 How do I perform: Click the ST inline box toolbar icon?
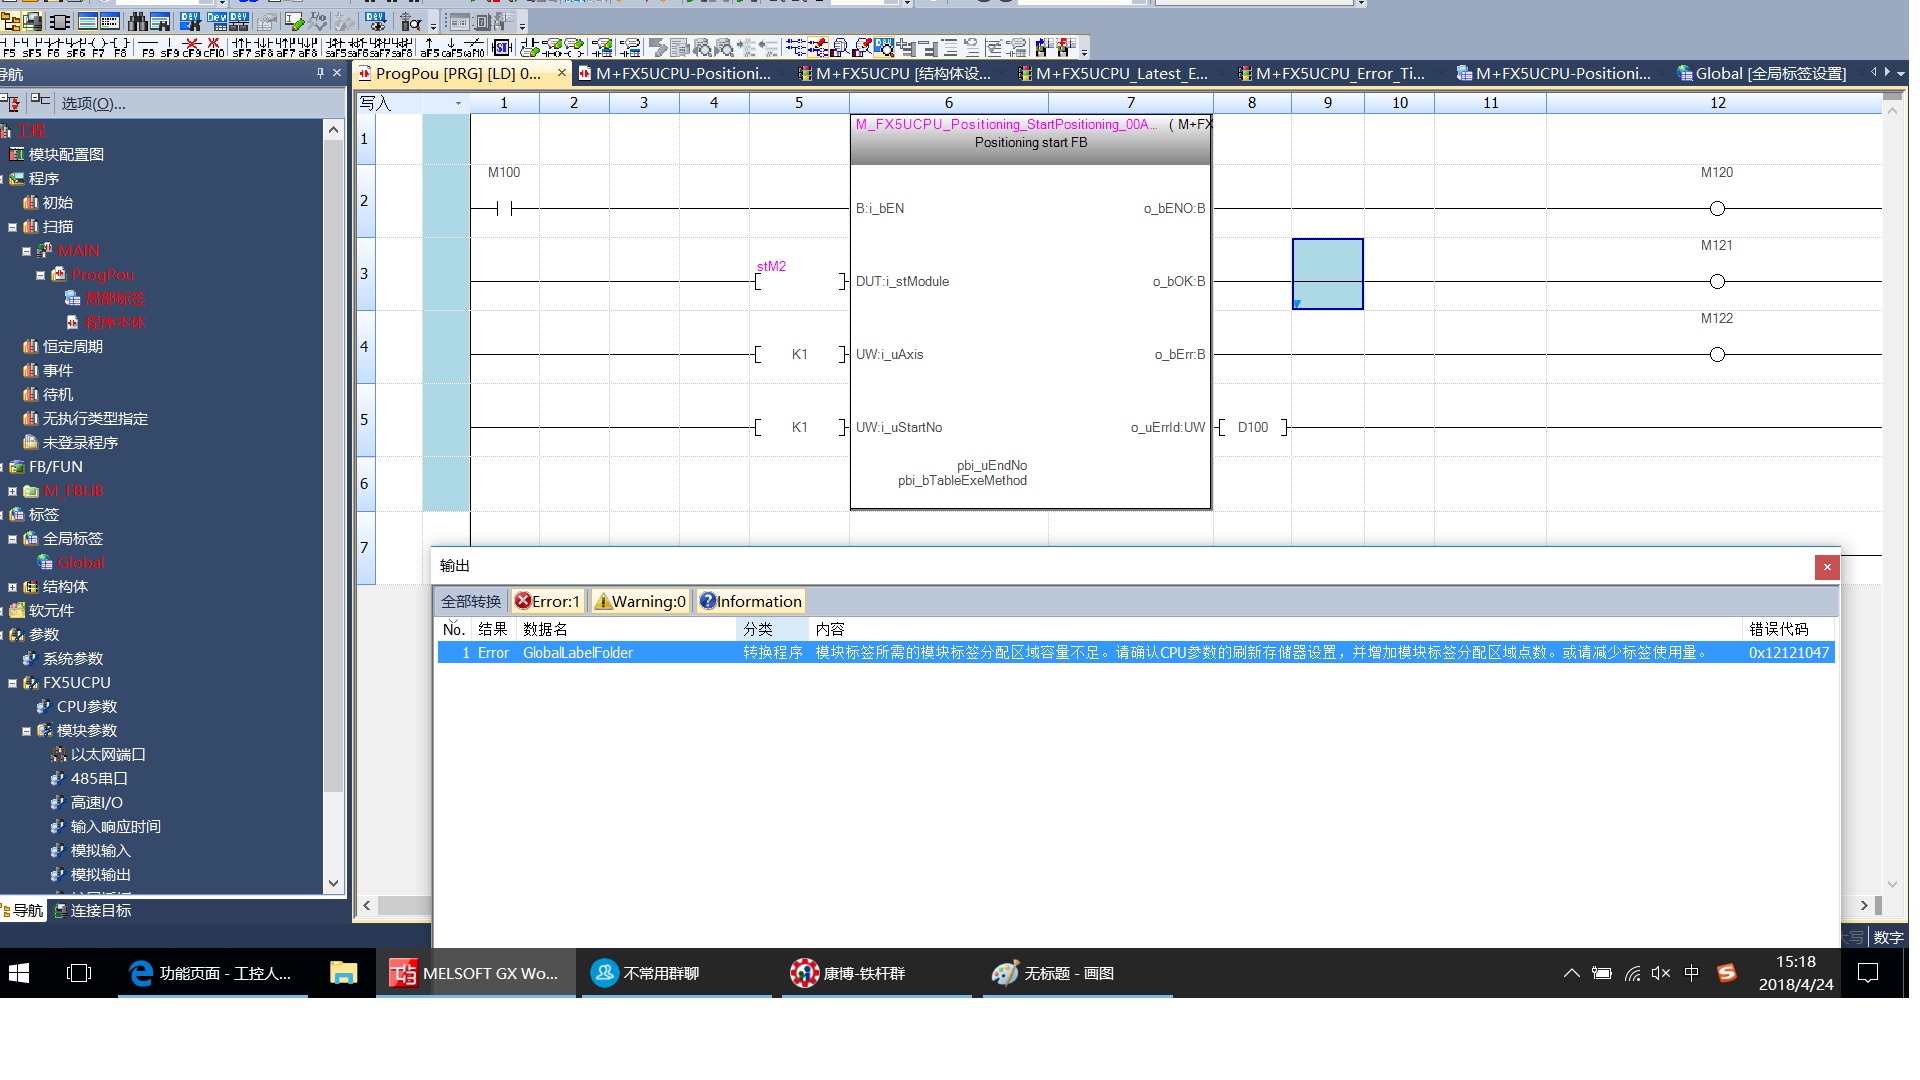[x=502, y=47]
